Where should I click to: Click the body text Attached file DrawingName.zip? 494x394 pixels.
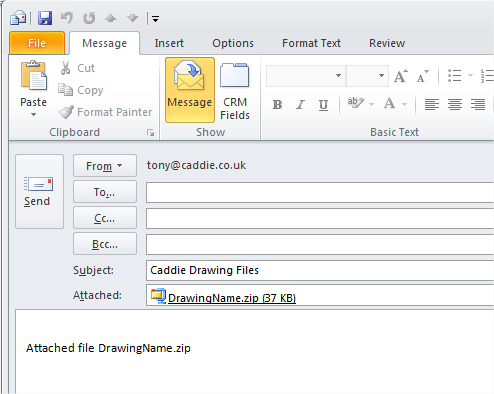(108, 348)
